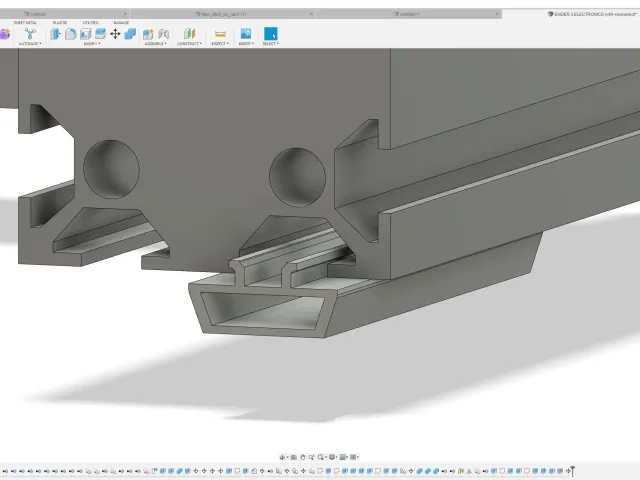This screenshot has height=480, width=640.
Task: Select the Press Pull tool
Action: 55,34
